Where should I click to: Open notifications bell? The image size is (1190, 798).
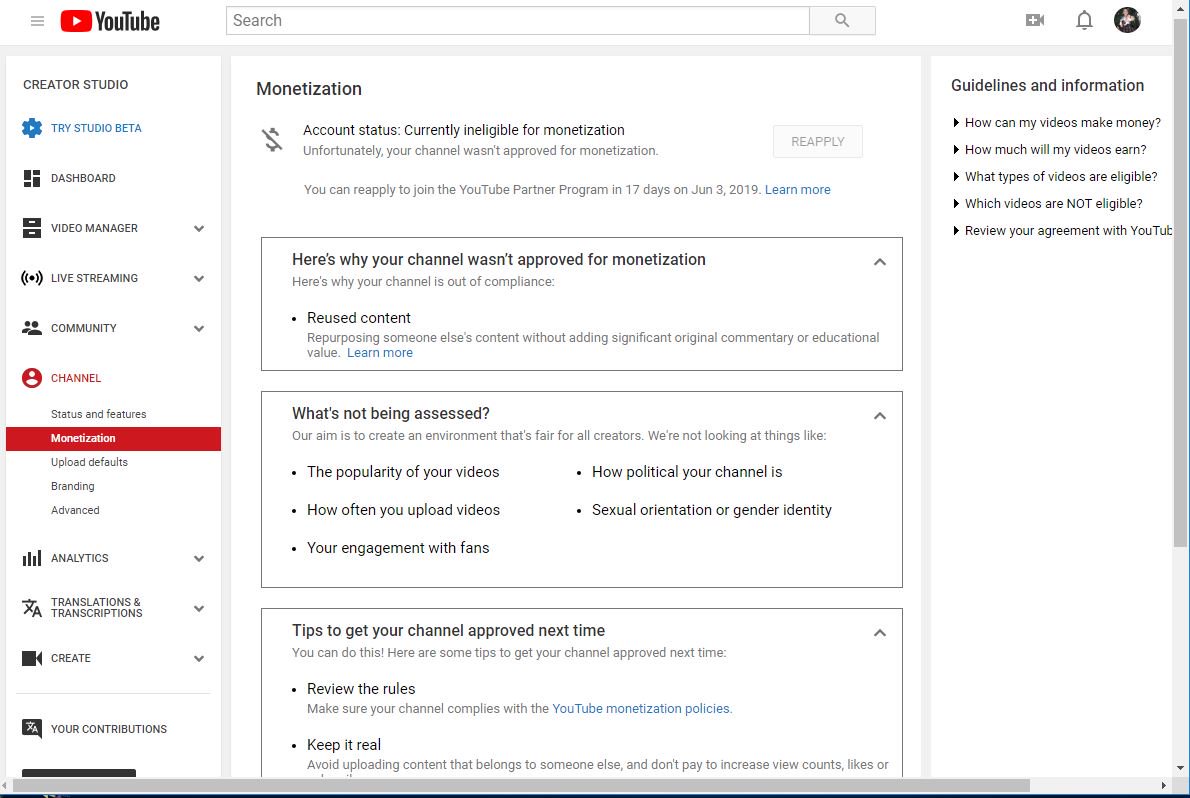tap(1084, 21)
